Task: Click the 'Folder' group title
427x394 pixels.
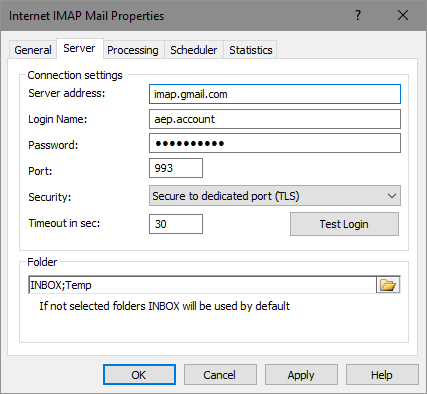Action: coord(42,262)
